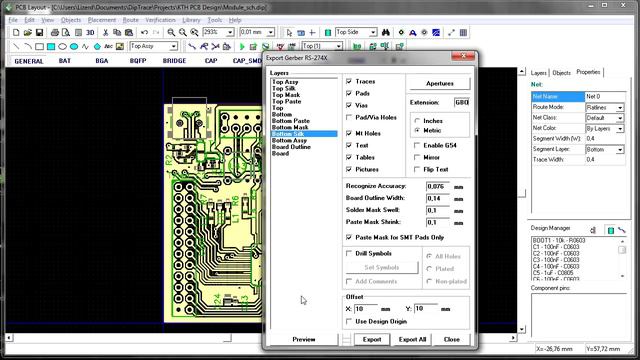Click the Extension input field
Screen dimensions: 640x360
(x=462, y=102)
